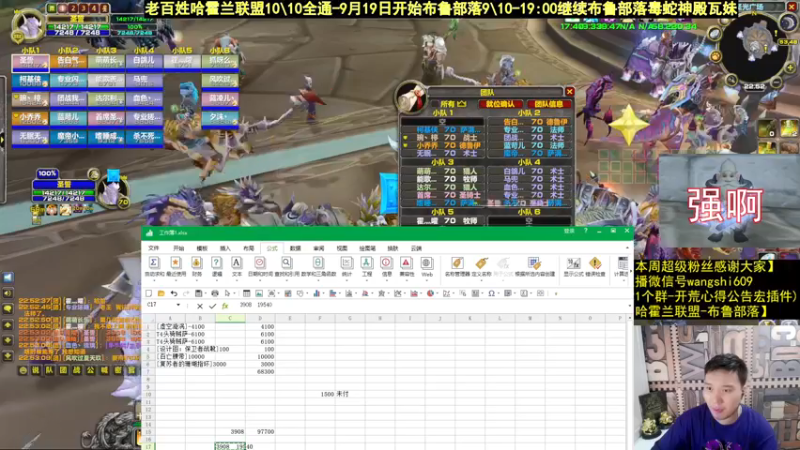The image size is (800, 450).
Task: Click the pie chart icon in quick toolbar
Action: coord(431,293)
